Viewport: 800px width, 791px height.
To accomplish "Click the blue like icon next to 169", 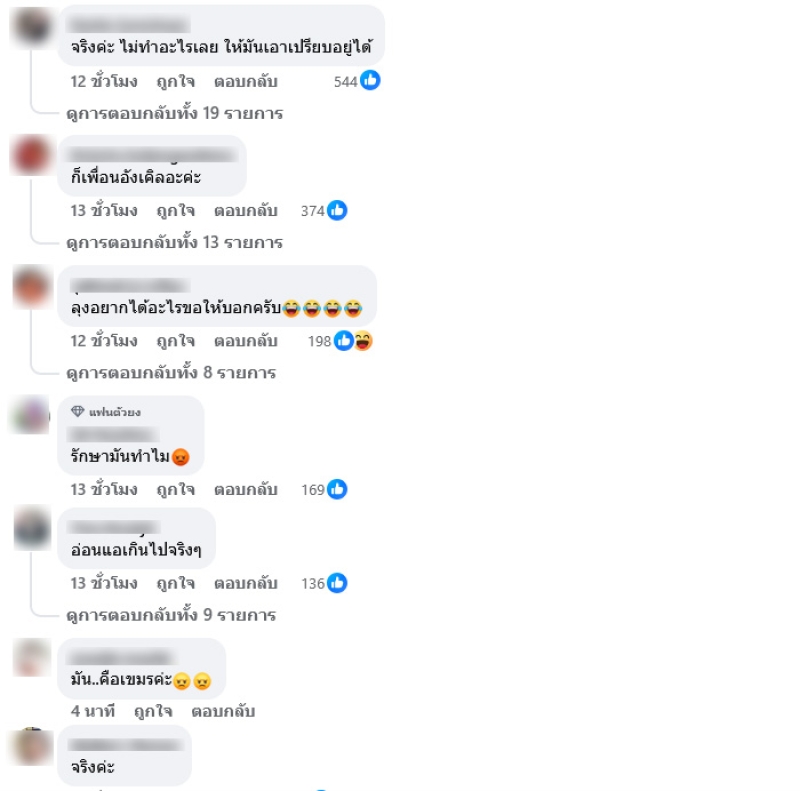I will 337,489.
